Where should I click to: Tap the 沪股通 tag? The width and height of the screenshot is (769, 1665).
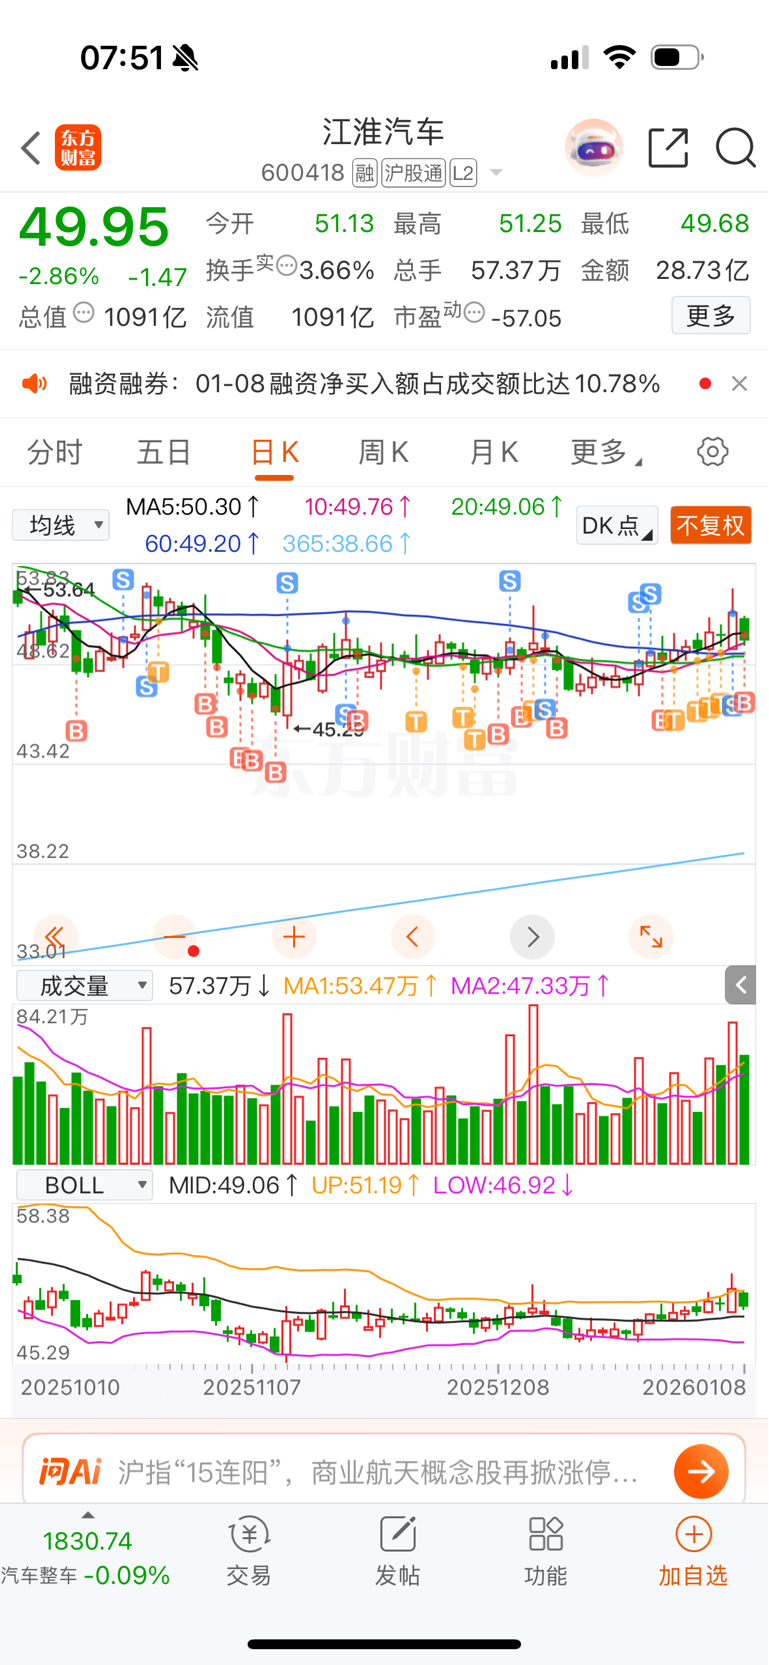click(x=413, y=174)
